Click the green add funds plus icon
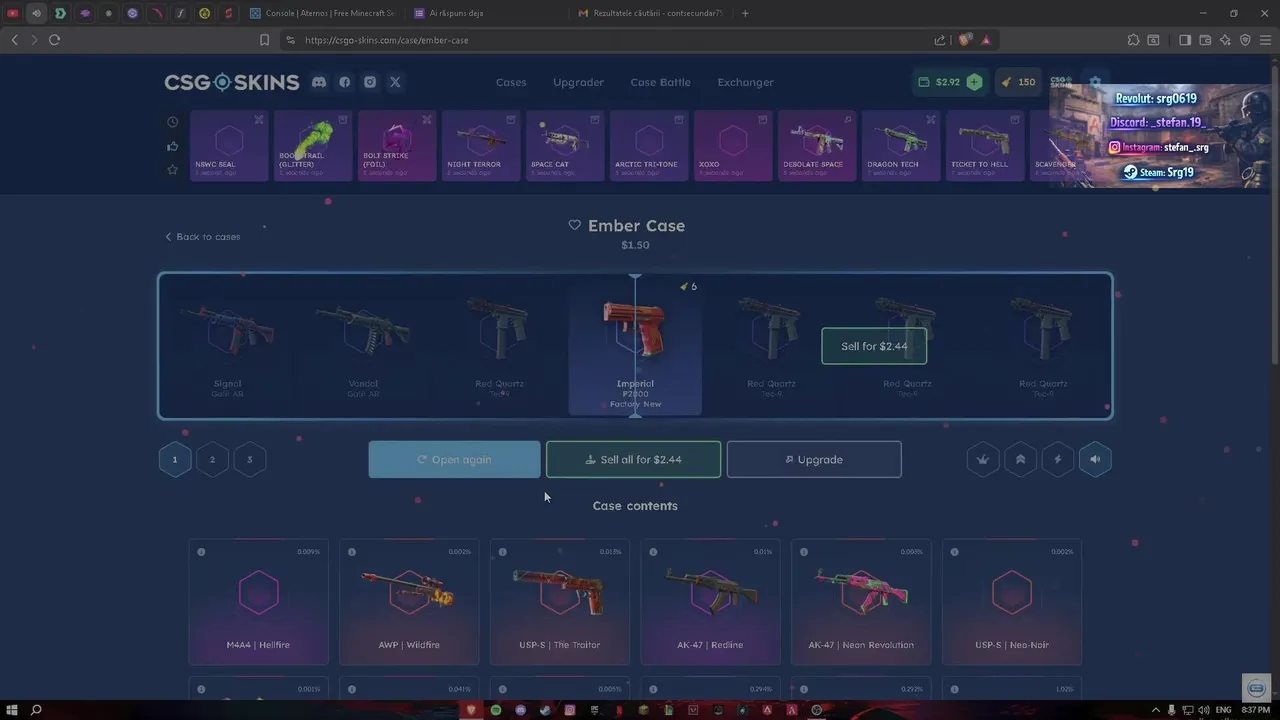This screenshot has height=720, width=1280. pos(974,82)
